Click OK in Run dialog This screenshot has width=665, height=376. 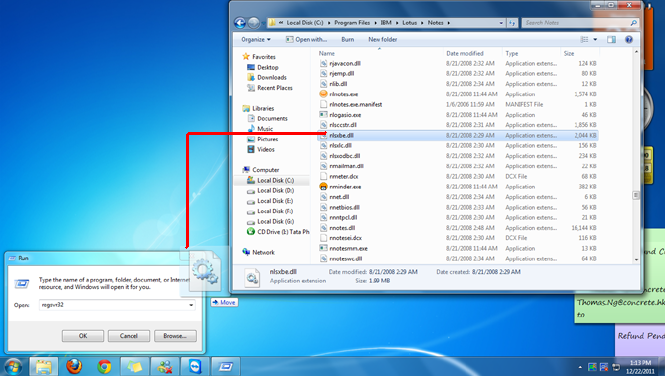(83, 336)
